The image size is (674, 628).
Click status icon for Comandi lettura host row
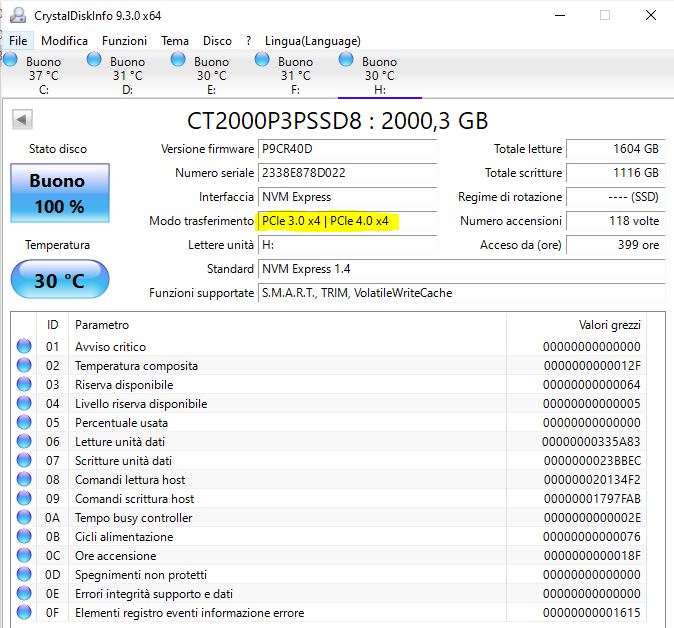coord(24,479)
